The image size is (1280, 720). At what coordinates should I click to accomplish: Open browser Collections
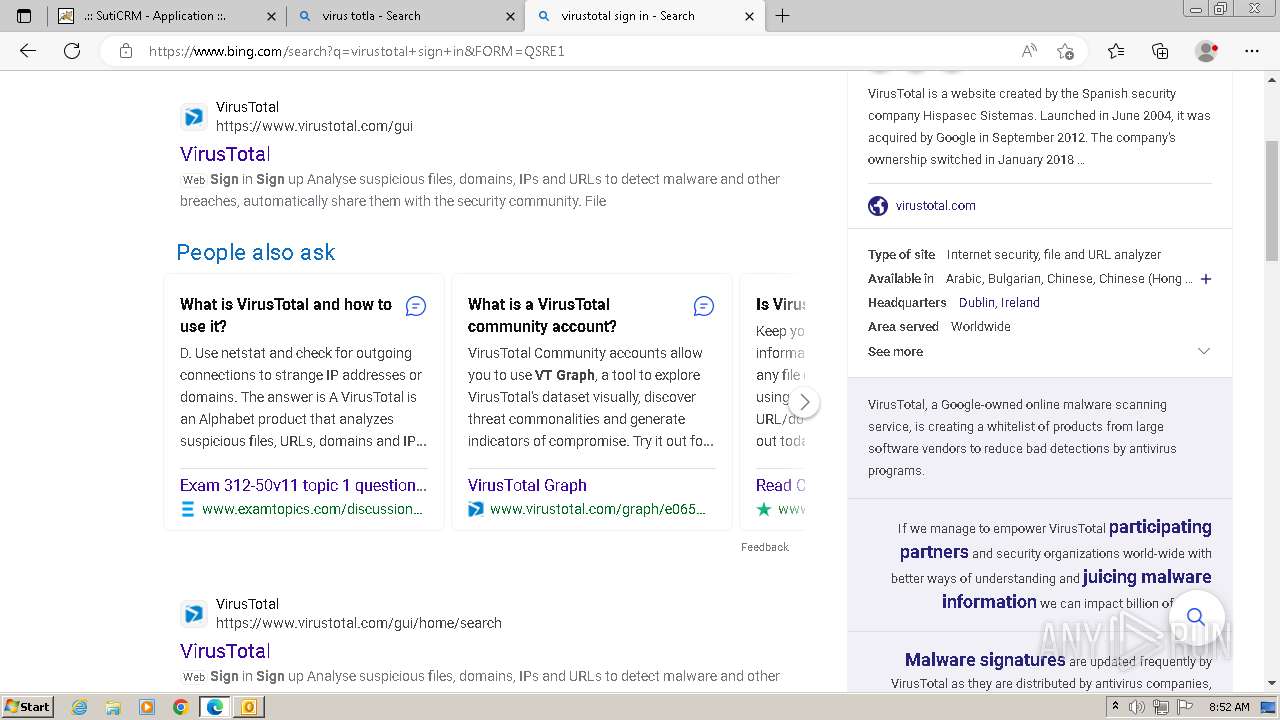pyautogui.click(x=1160, y=51)
